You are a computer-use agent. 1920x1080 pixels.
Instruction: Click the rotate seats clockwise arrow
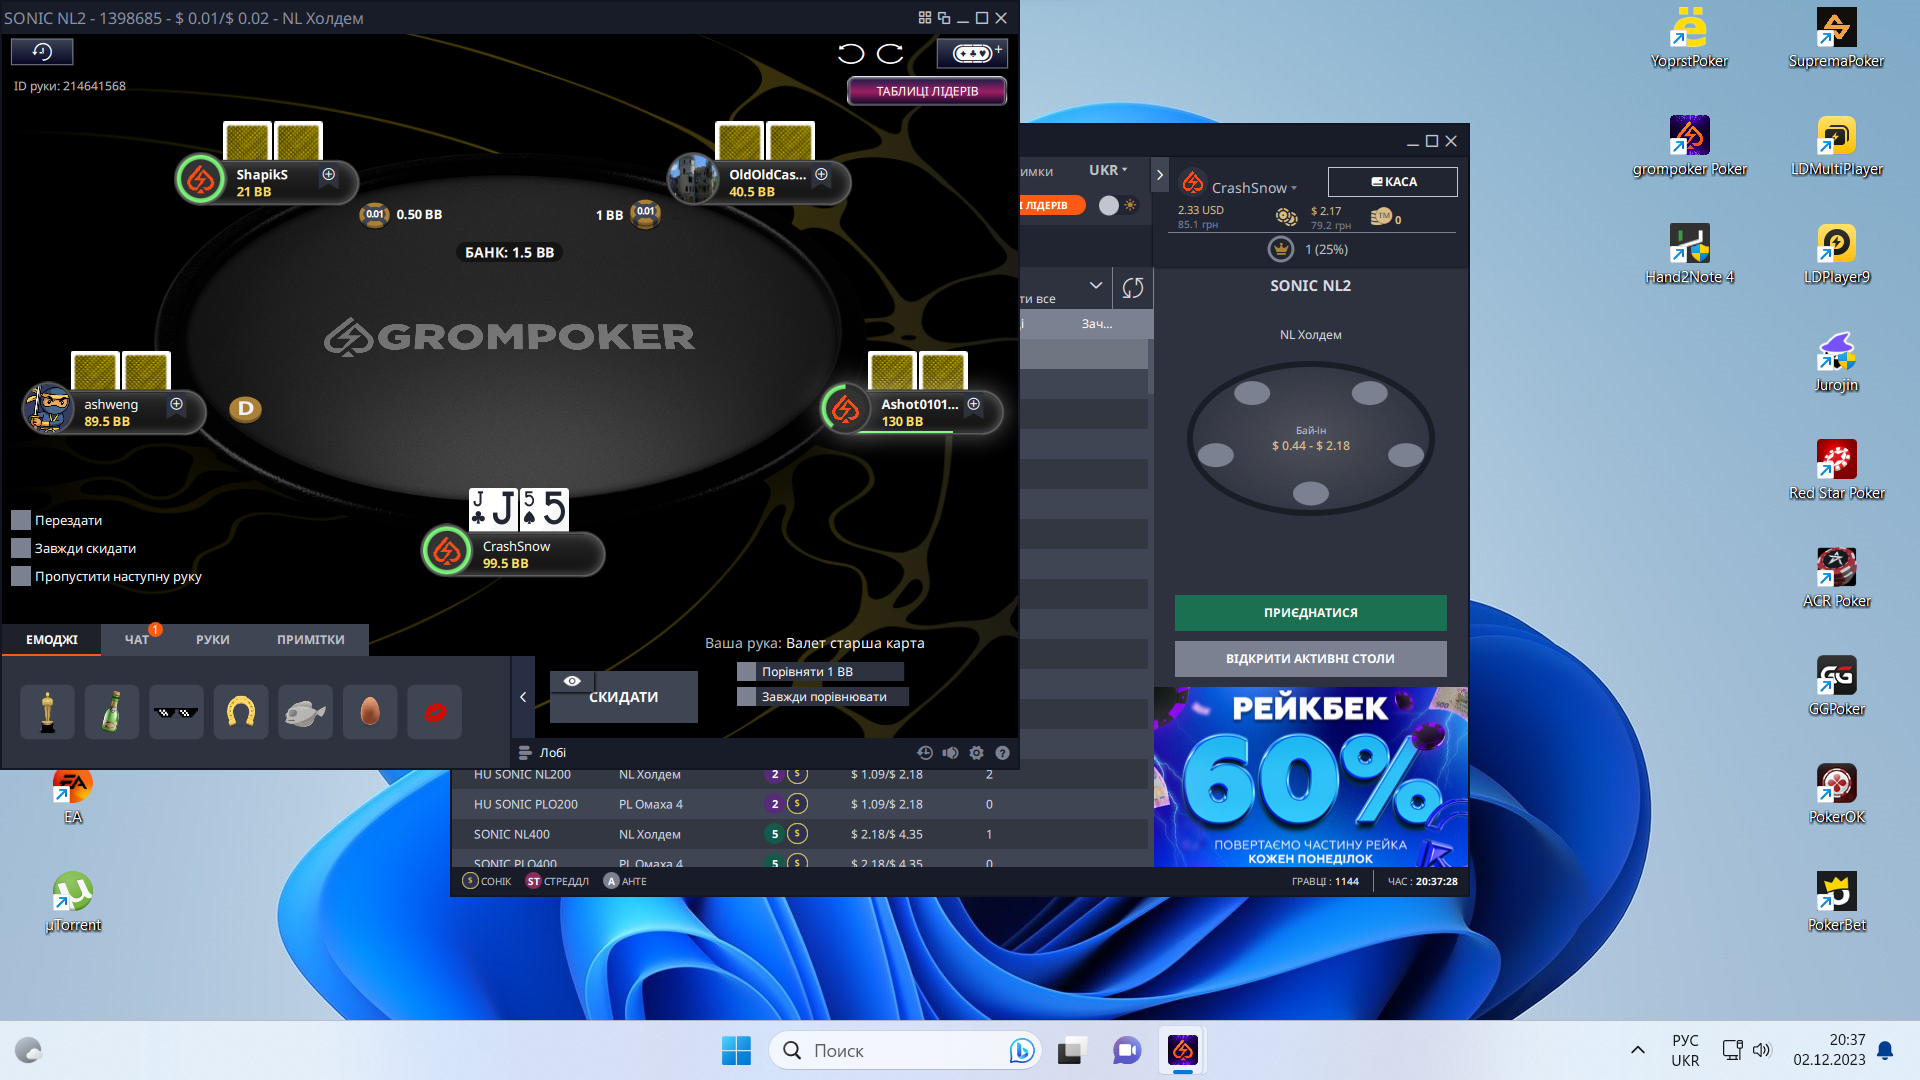[x=890, y=54]
